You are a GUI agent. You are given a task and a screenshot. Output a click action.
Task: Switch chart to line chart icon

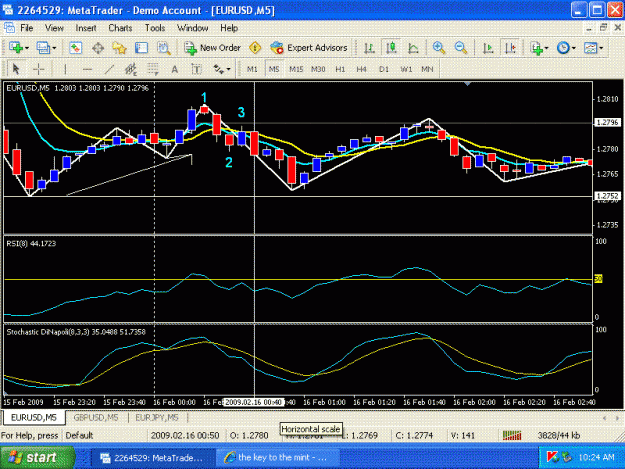coord(413,48)
